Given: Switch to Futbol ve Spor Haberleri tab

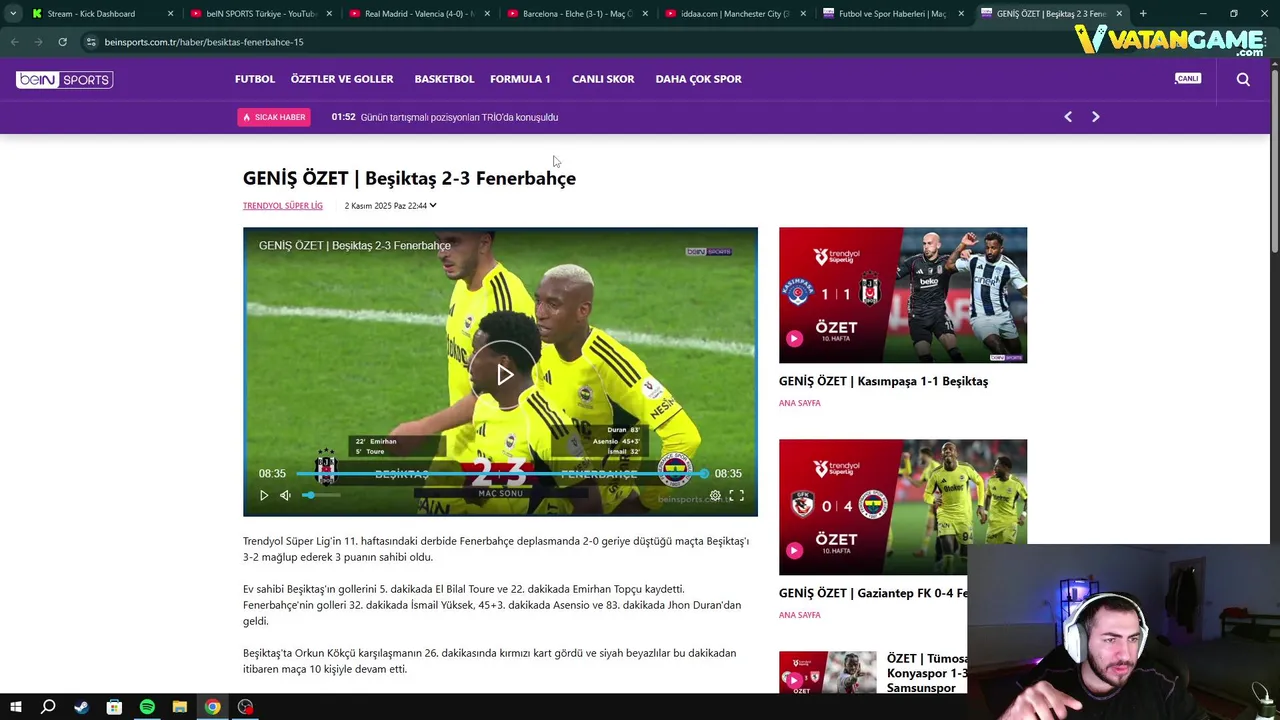Looking at the screenshot, I should (893, 14).
